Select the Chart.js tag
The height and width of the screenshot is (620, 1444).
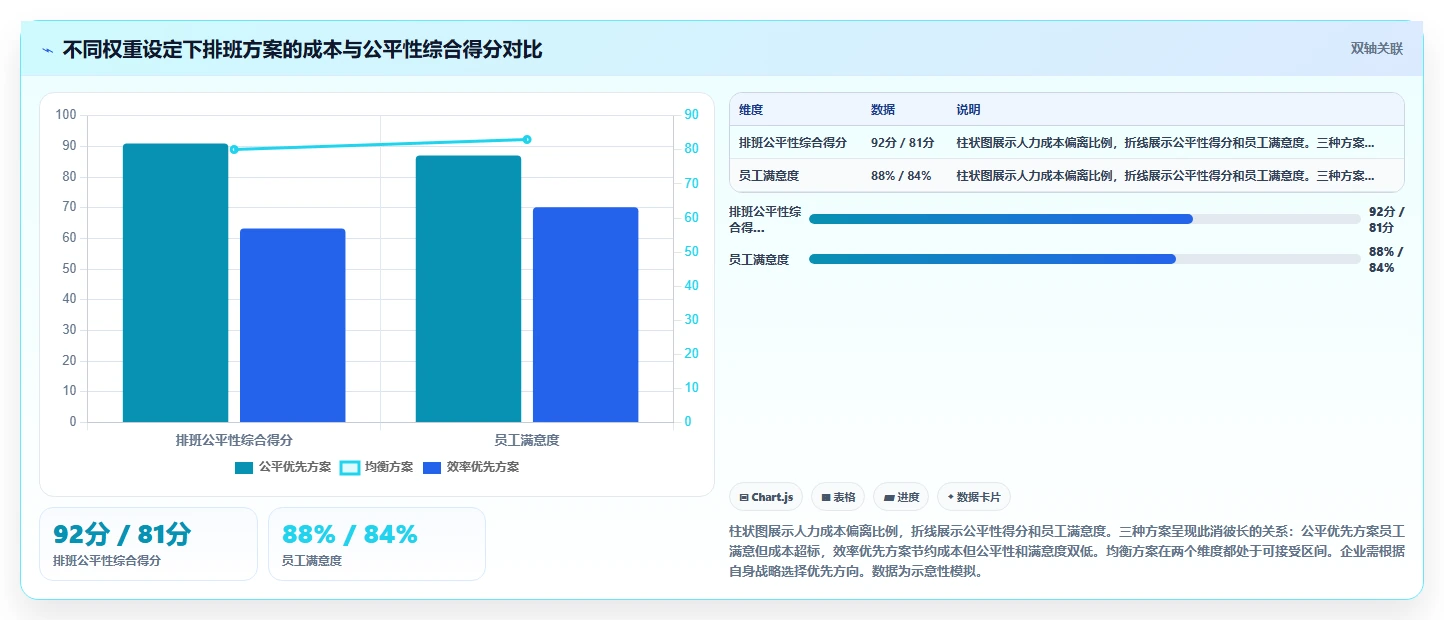(x=766, y=497)
